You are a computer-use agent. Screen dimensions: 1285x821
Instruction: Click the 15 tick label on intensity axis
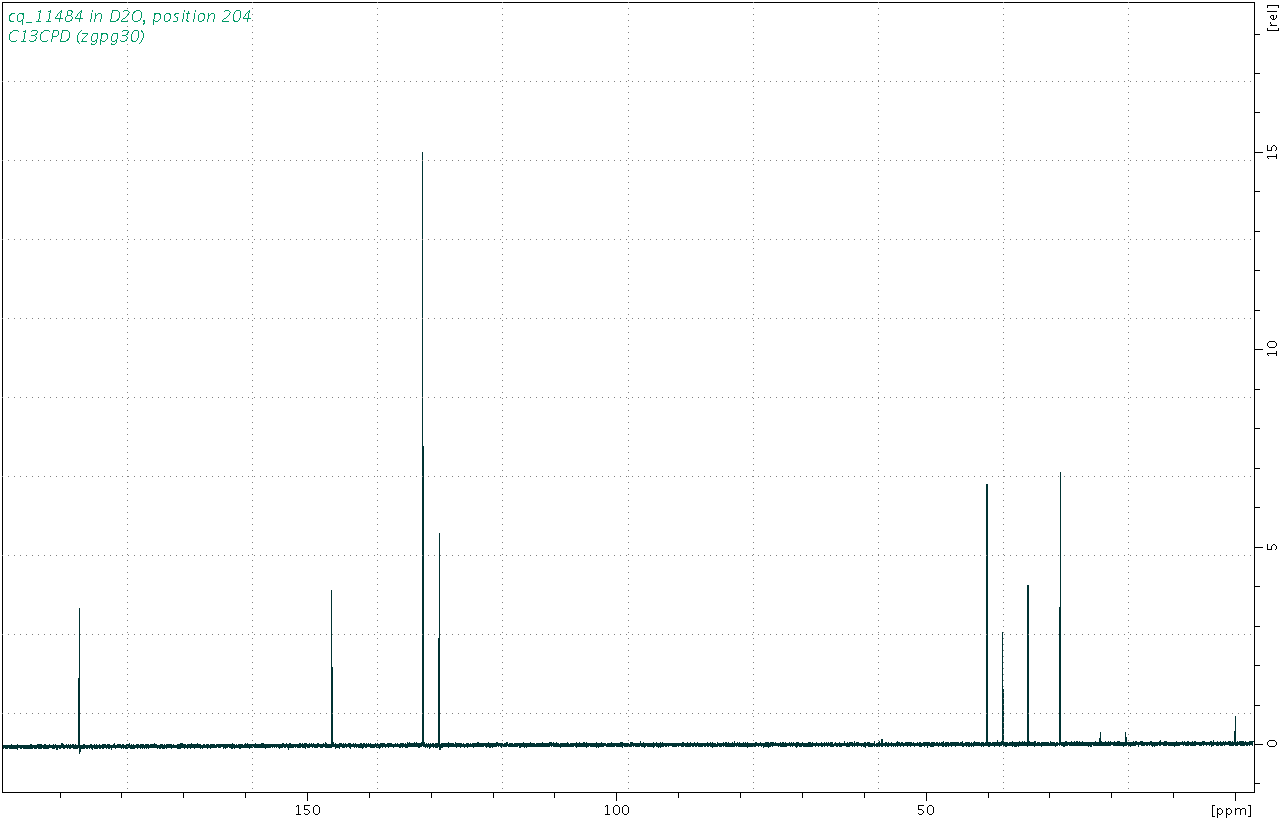(x=1271, y=151)
